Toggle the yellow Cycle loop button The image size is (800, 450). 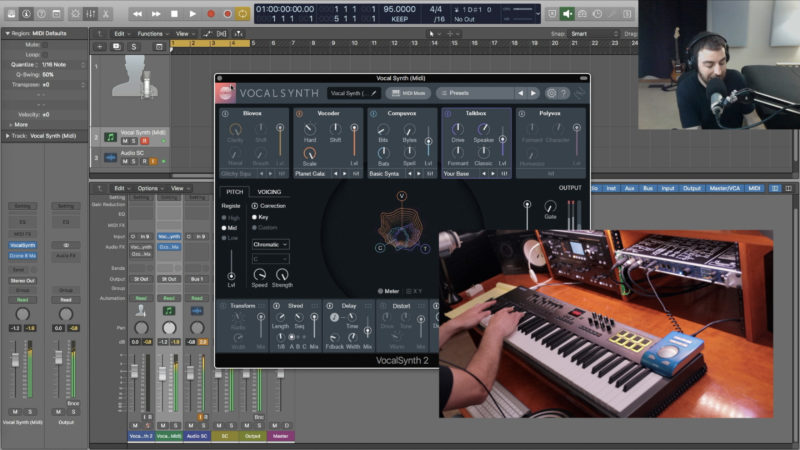click(242, 14)
